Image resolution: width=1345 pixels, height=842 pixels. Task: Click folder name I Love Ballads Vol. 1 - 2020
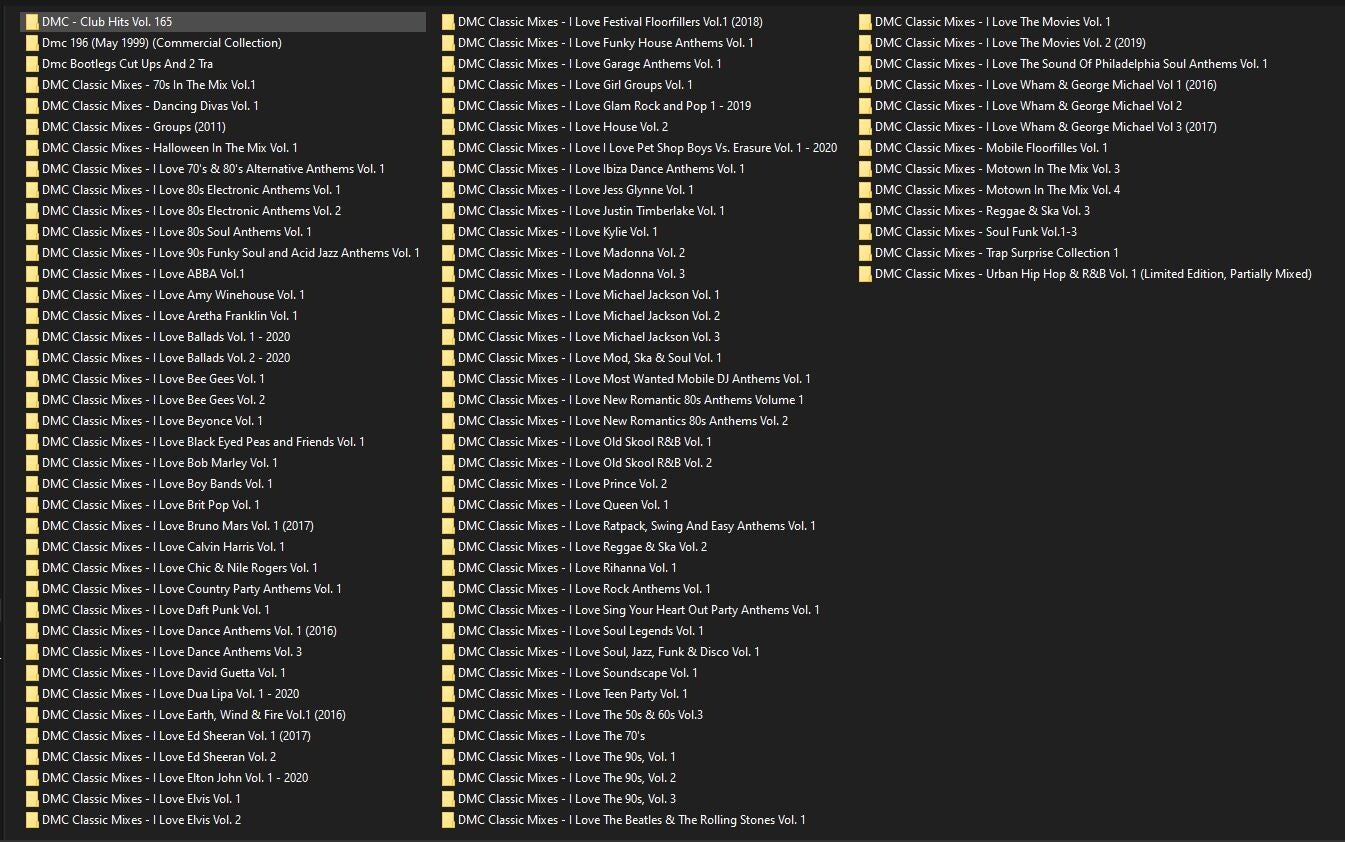[x=166, y=337]
